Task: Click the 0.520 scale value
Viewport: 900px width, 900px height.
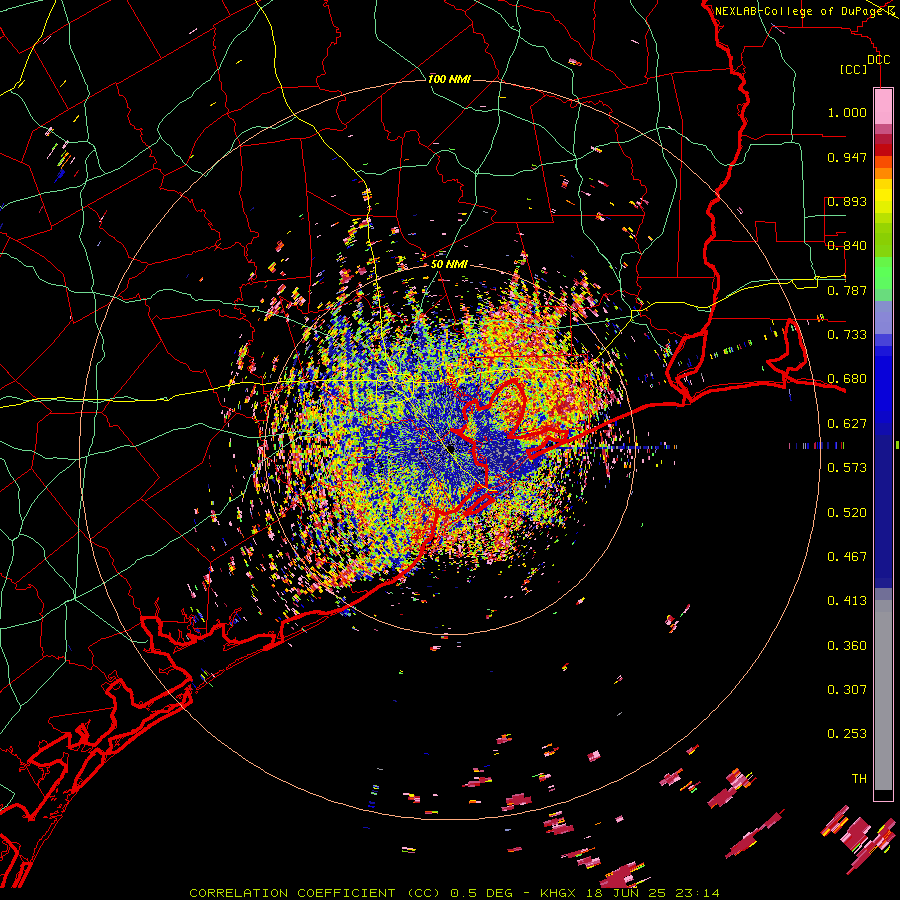Action: (x=847, y=513)
